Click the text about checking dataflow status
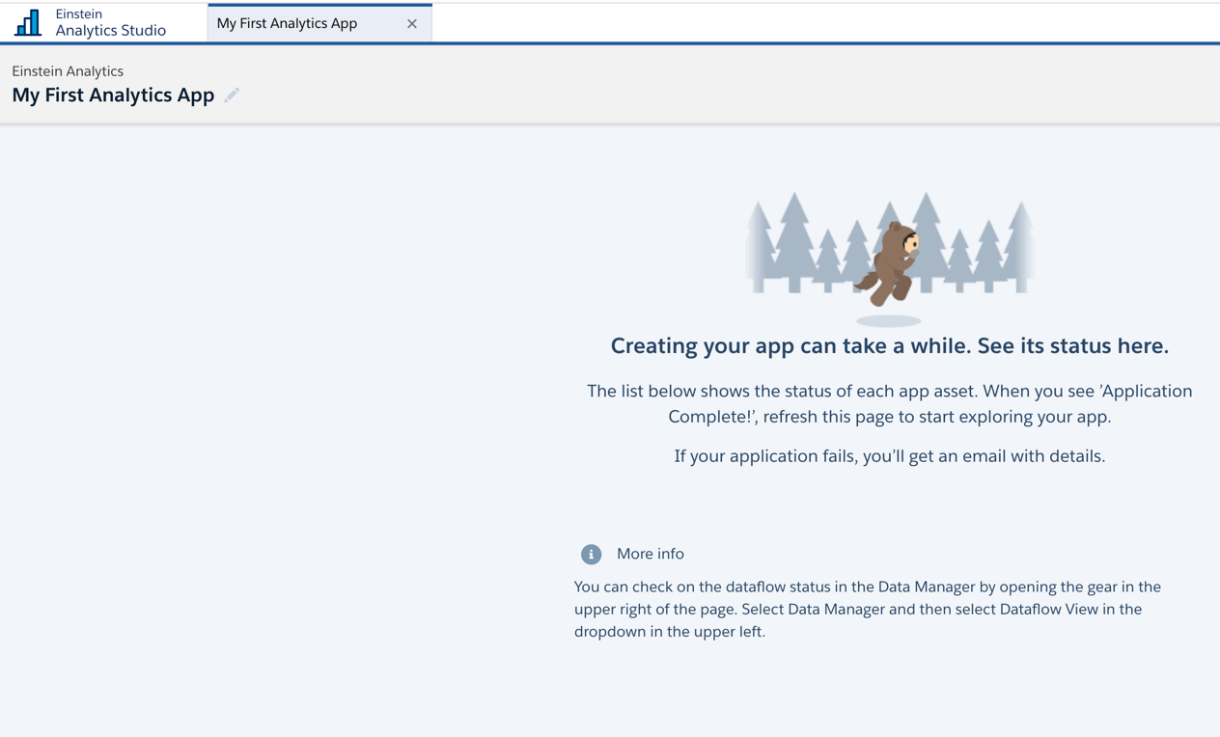 [x=867, y=609]
